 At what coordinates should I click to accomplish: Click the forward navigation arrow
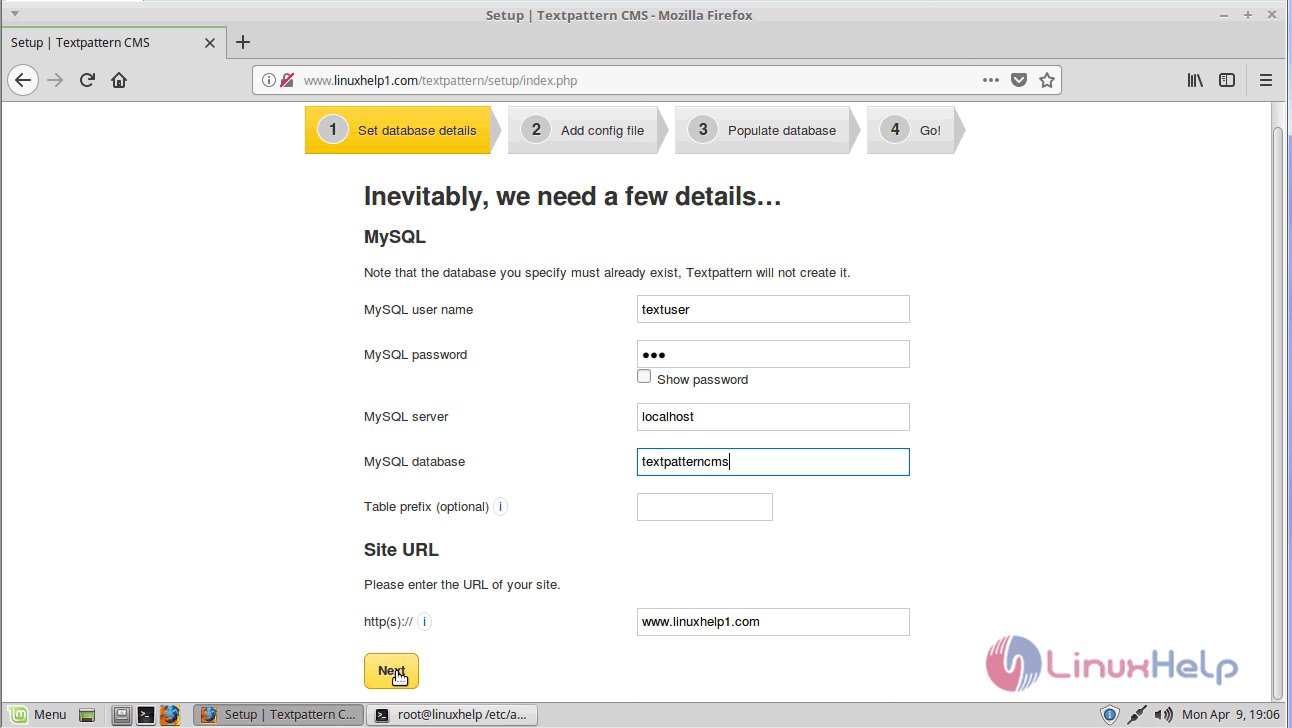55,80
